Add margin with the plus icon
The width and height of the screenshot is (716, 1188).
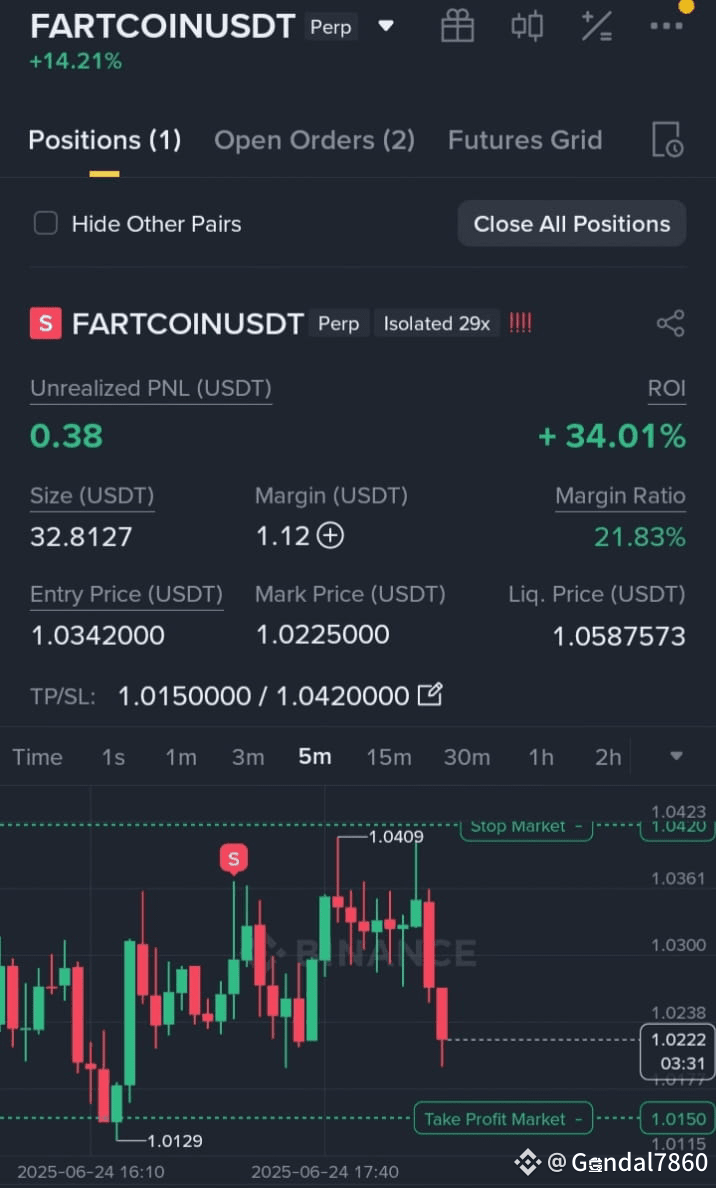[330, 536]
